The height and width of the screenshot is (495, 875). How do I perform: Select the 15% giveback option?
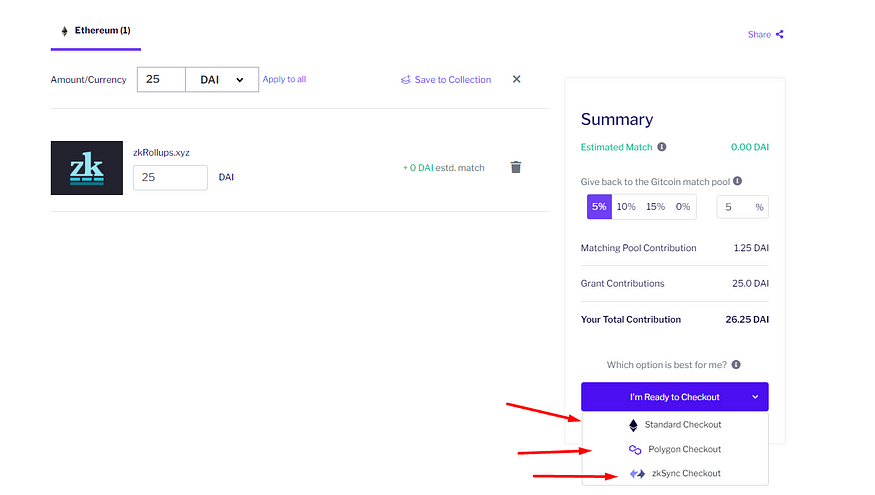tap(655, 206)
